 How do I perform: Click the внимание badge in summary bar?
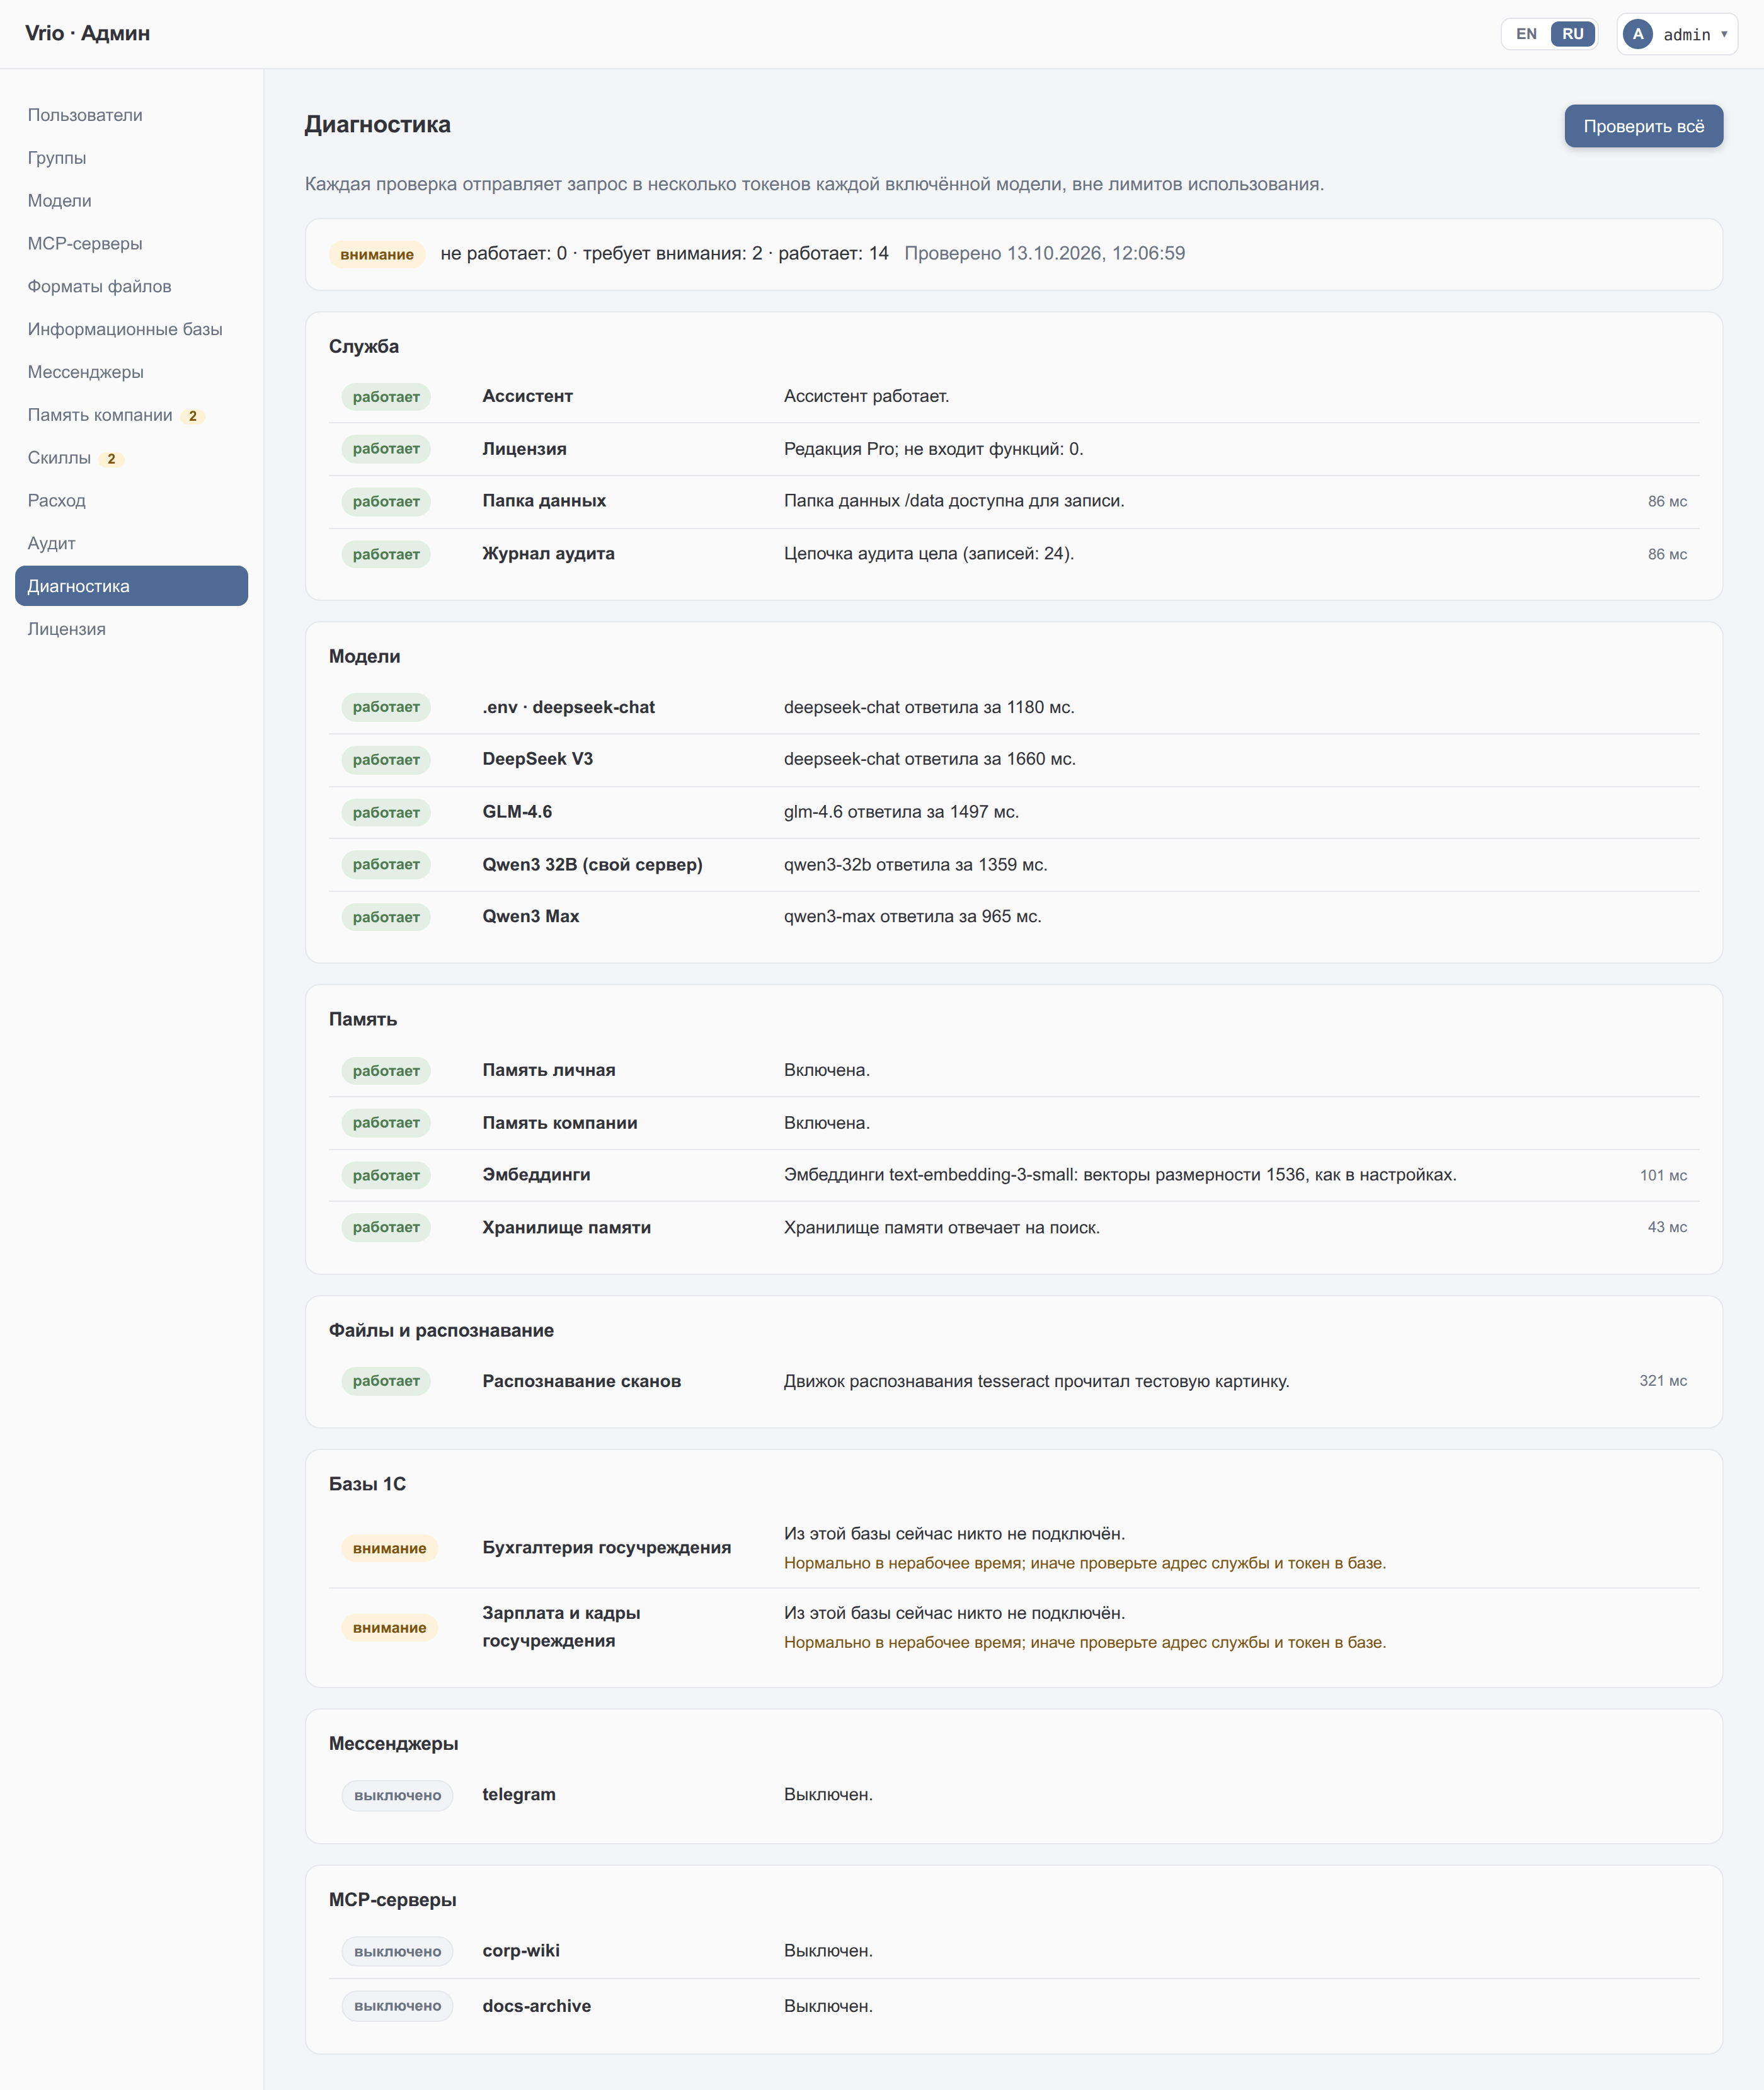click(x=377, y=254)
